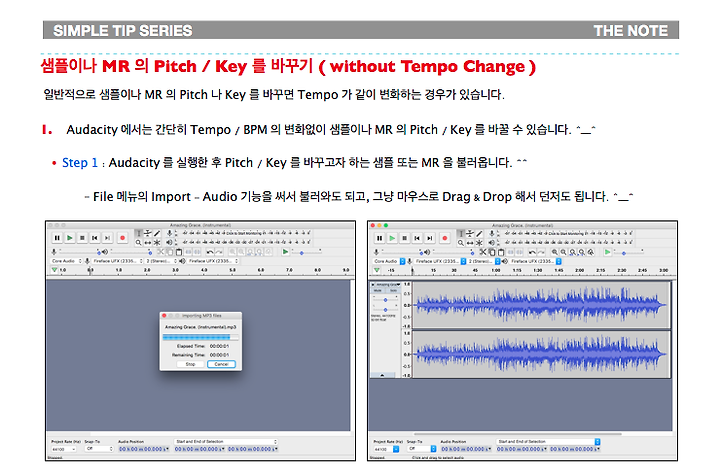Select the Draw pencil tool in waveform window
Image resolution: width=720 pixels, height=473 pixels.
click(x=479, y=234)
